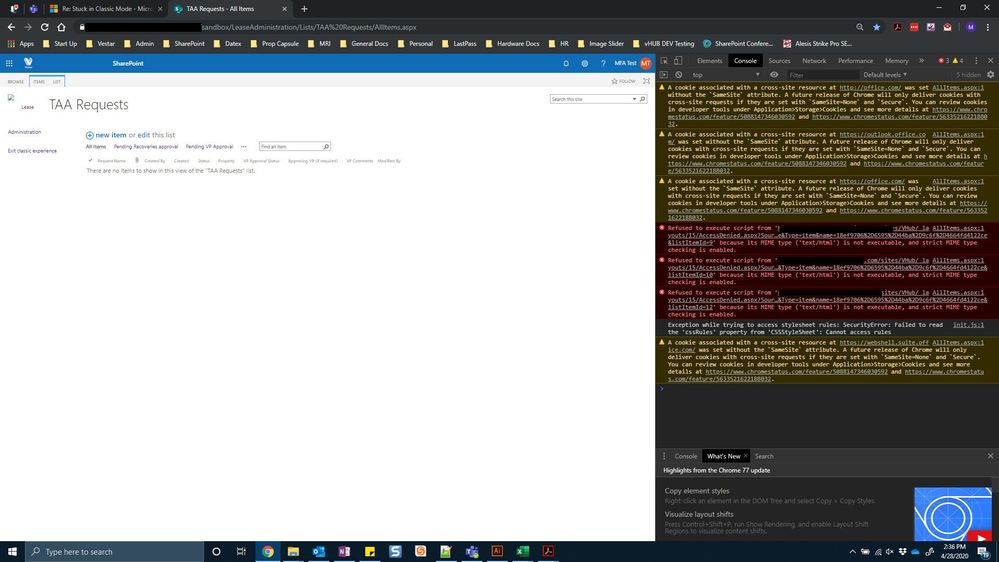
Task: Click the Find an item search box
Action: (x=291, y=147)
